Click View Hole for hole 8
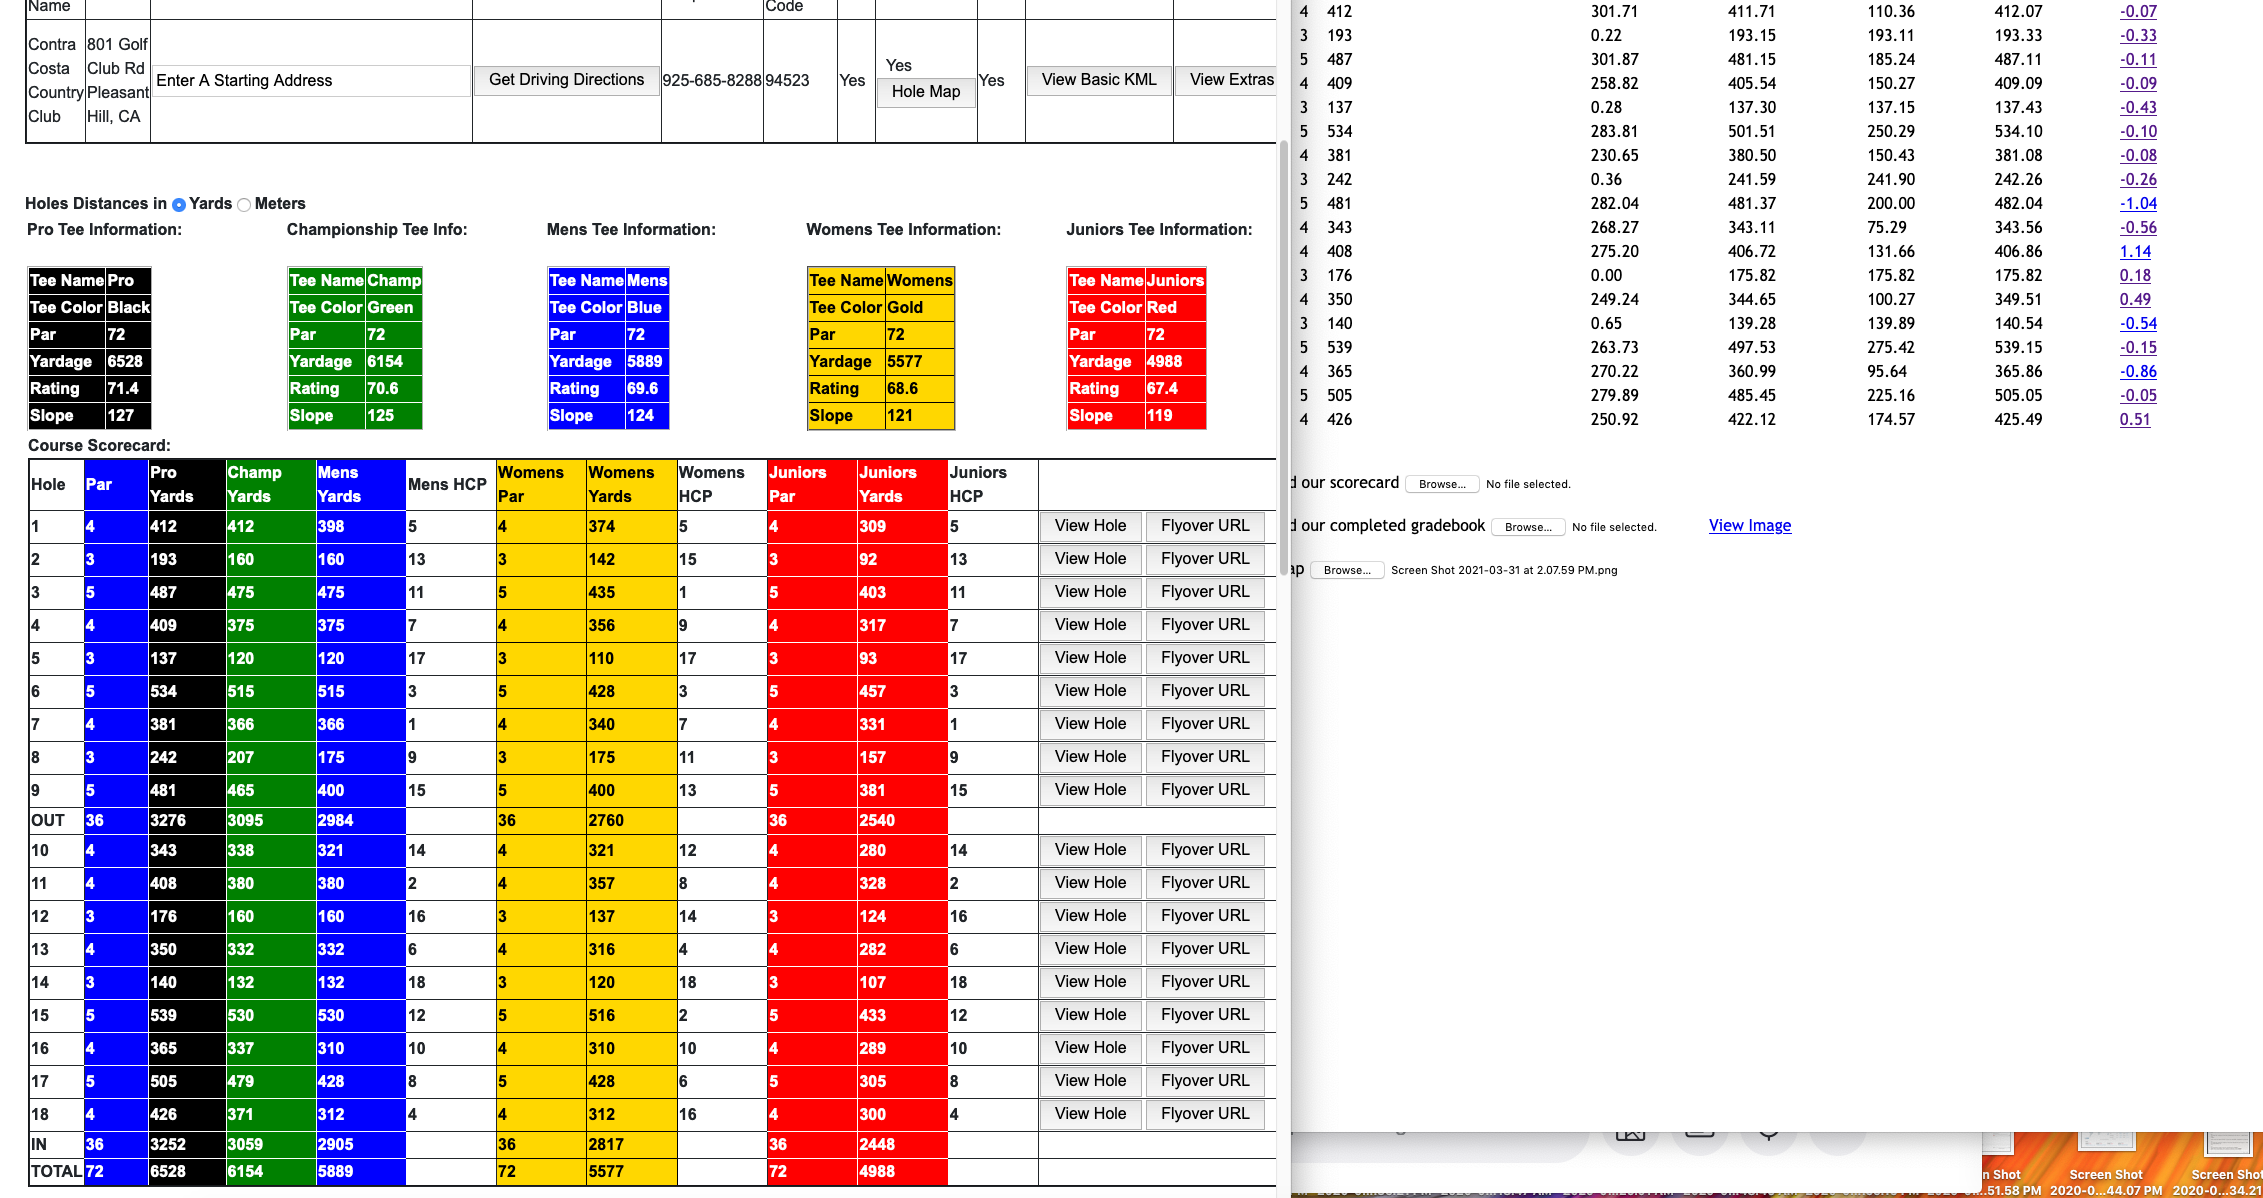This screenshot has height=1198, width=2263. (x=1090, y=757)
